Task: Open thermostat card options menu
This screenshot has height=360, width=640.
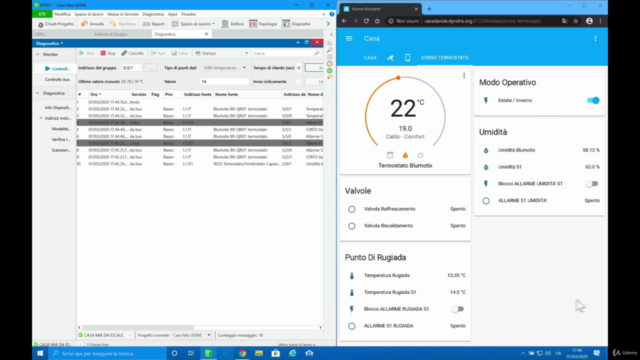Action: (464, 76)
